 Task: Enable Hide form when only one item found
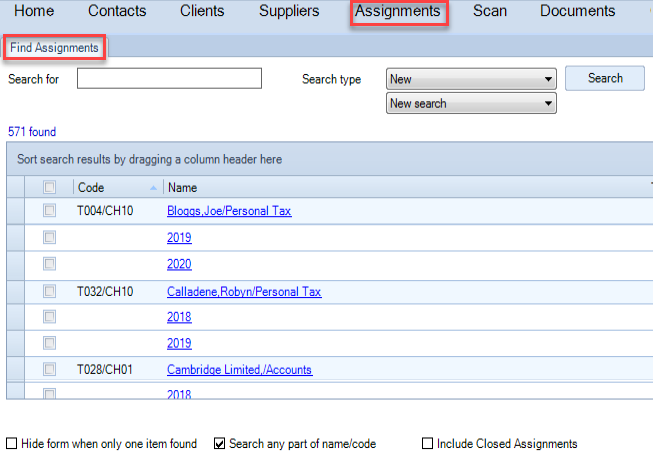point(12,443)
